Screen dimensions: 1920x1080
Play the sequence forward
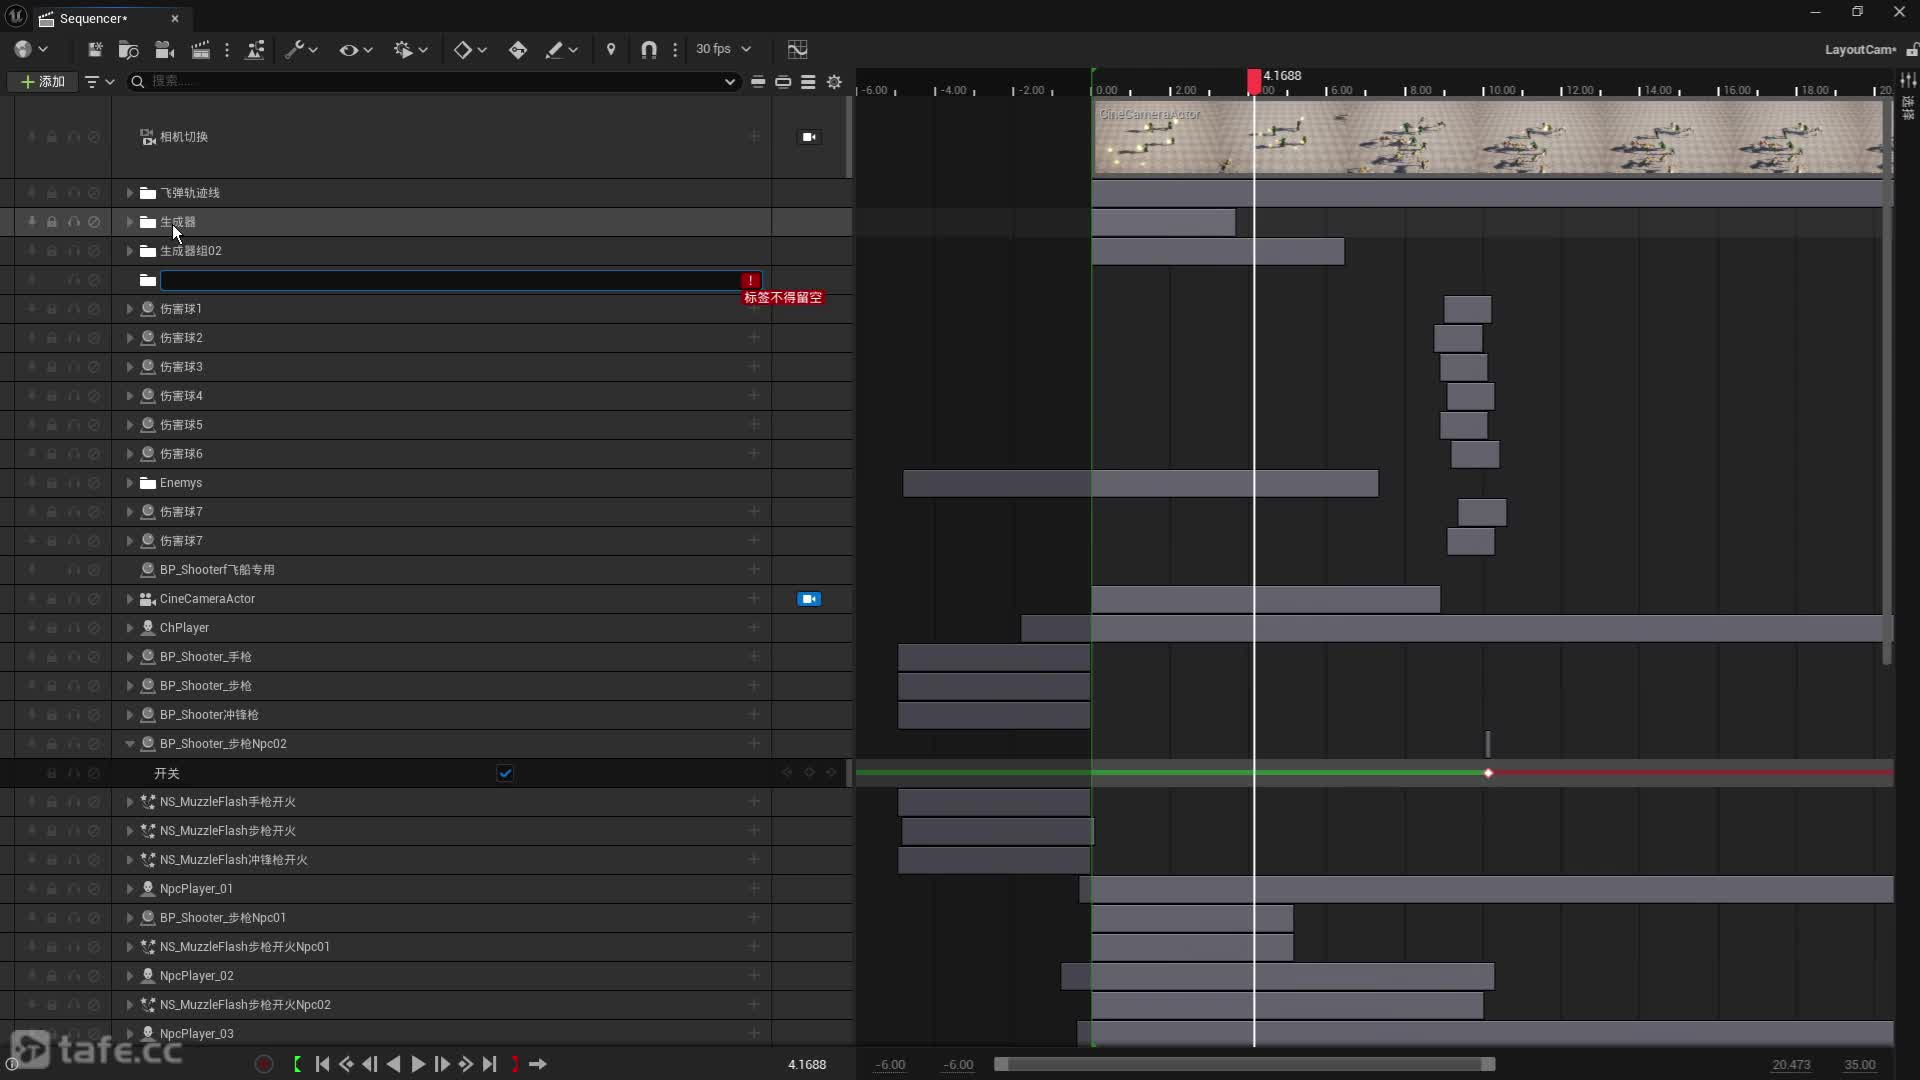(x=418, y=1064)
